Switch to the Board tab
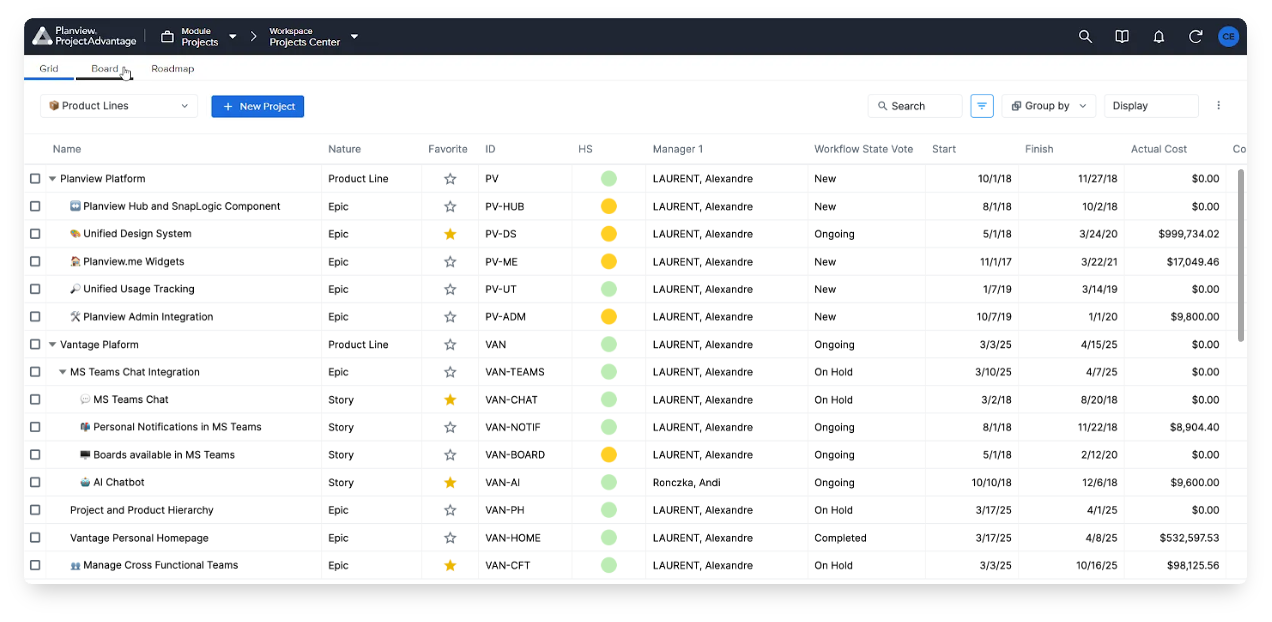This screenshot has width=1272, height=622. click(x=105, y=69)
